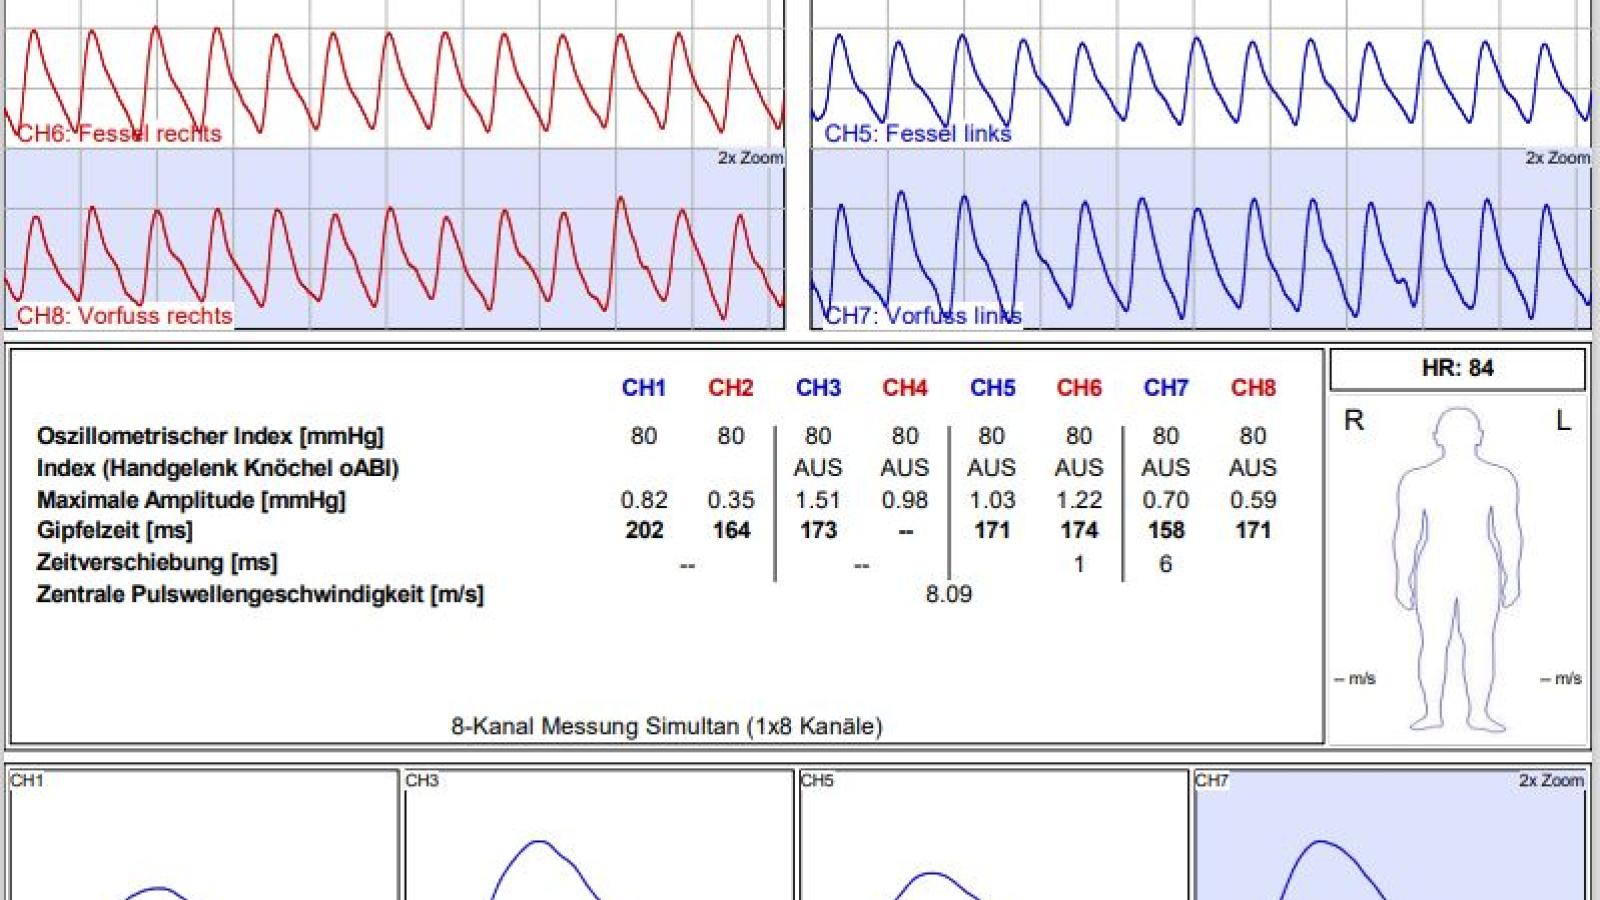Click the CH1 label of bottom pulse panel
Image resolution: width=1600 pixels, height=900 pixels.
[x=27, y=780]
